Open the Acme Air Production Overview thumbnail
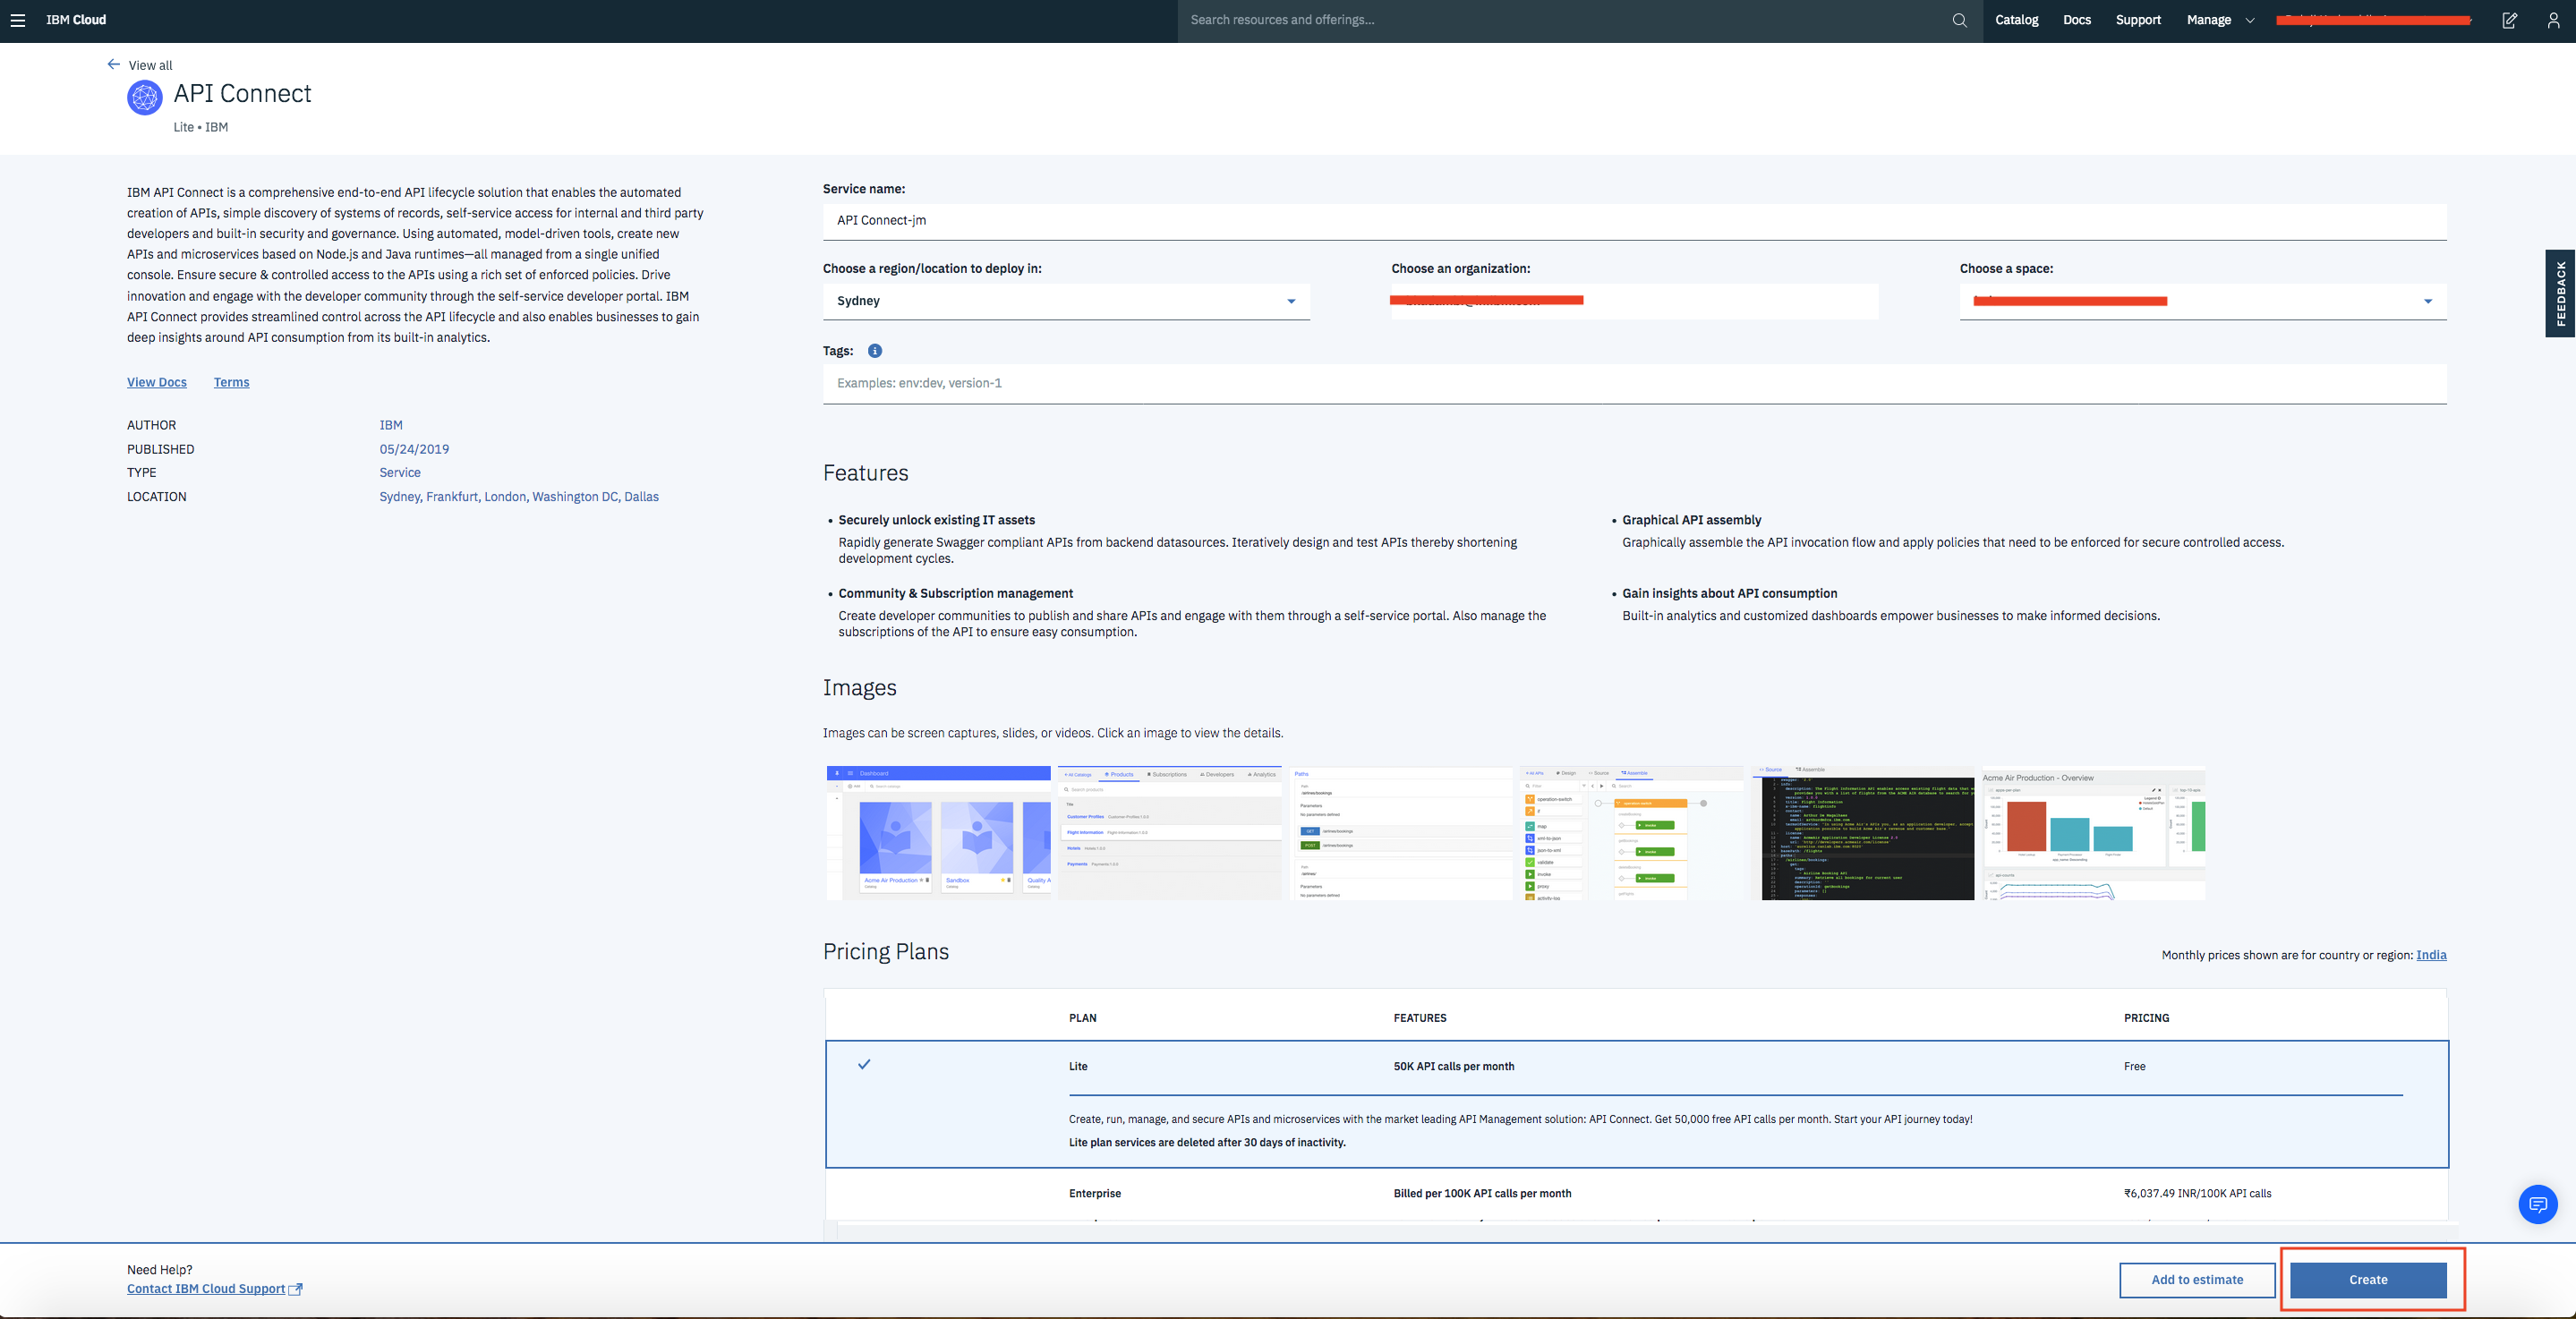The image size is (2576, 1319). 2093,833
